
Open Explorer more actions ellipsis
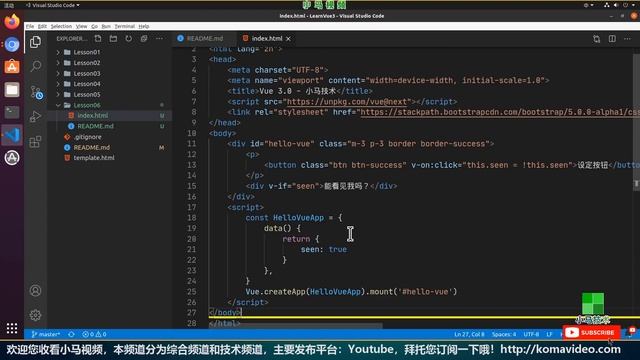pyautogui.click(x=159, y=38)
